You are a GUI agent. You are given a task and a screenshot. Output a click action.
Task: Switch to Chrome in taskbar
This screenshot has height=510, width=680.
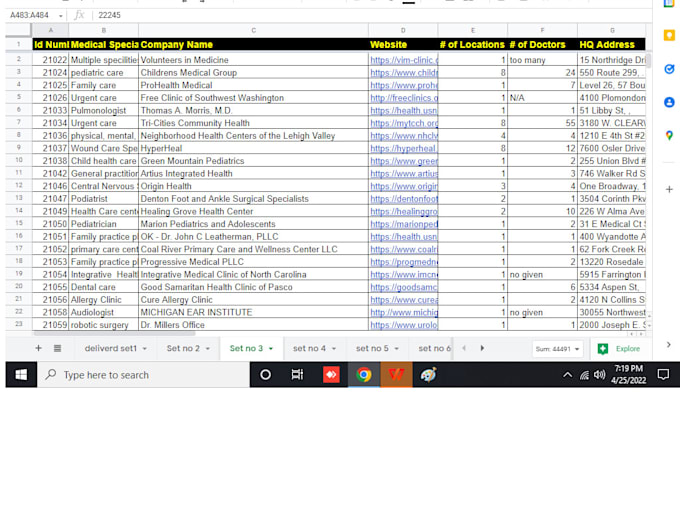click(x=364, y=375)
